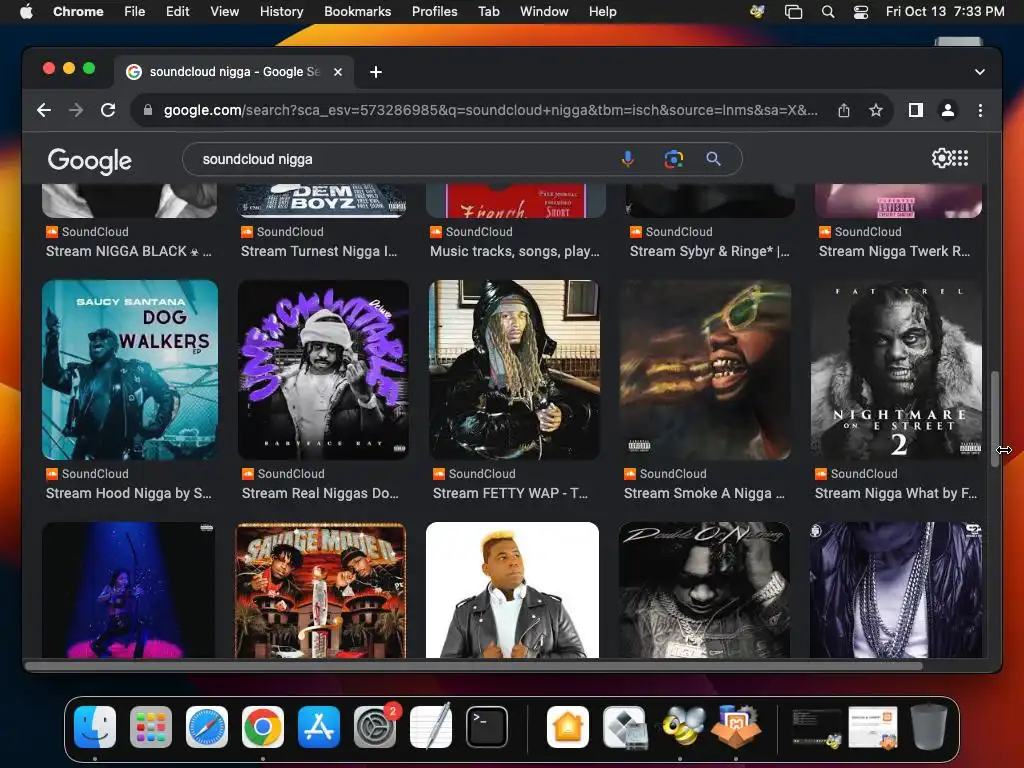Open the Window menu
Image resolution: width=1024 pixels, height=768 pixels.
pos(543,11)
